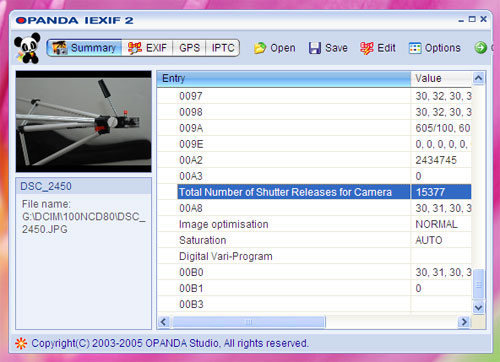Minimize the OPANDA IEXIF window

(x=461, y=20)
